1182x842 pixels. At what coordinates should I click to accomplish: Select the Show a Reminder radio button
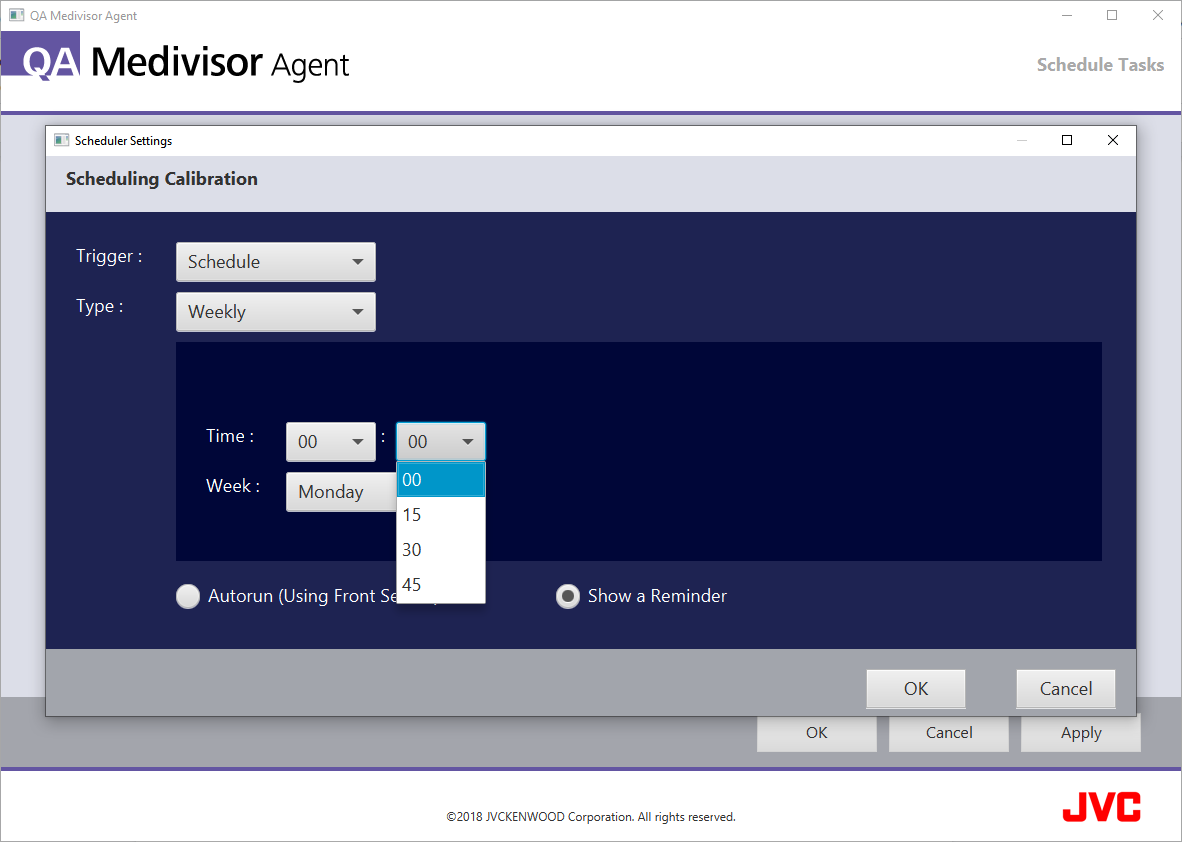pos(568,596)
